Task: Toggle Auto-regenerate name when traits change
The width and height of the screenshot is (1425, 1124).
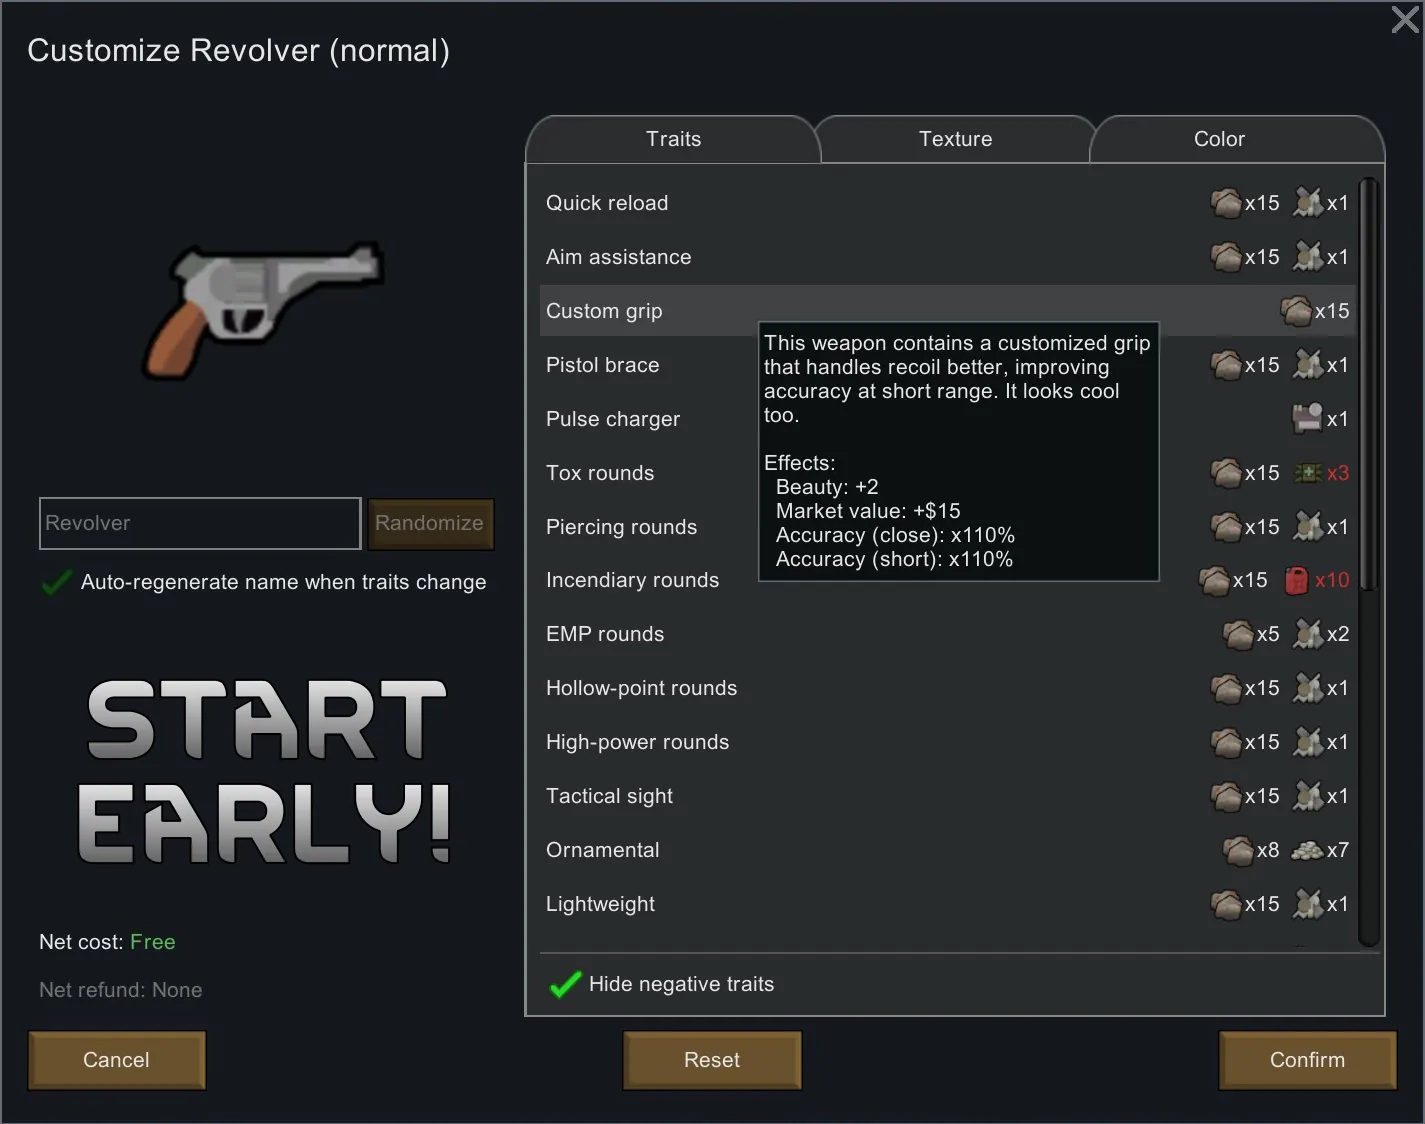Action: [57, 582]
